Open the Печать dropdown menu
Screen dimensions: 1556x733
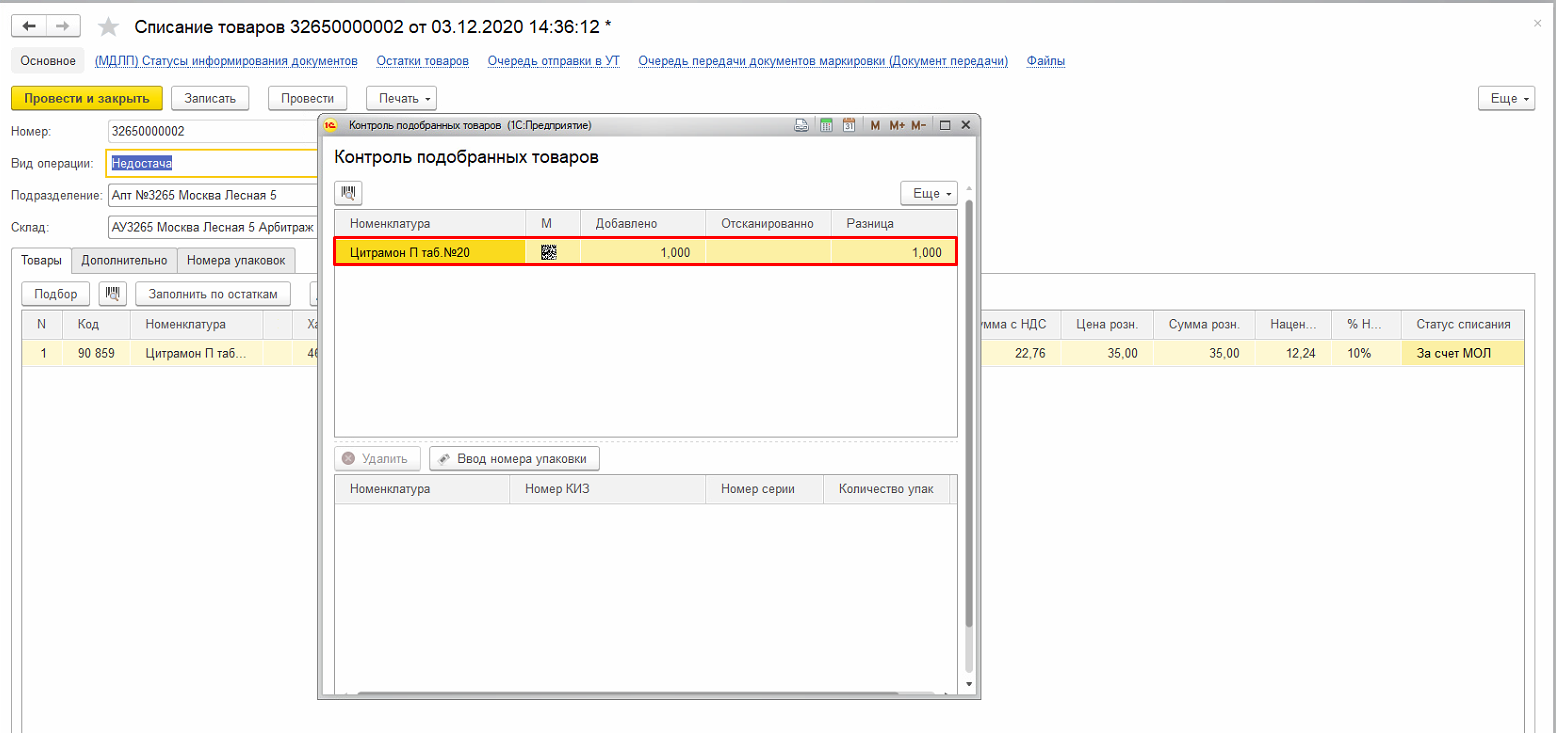pyautogui.click(x=401, y=98)
